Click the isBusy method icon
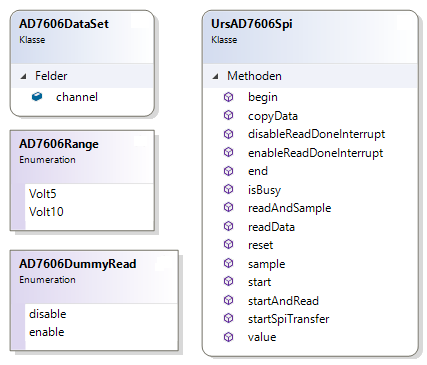This screenshot has height=365, width=427. tap(228, 189)
